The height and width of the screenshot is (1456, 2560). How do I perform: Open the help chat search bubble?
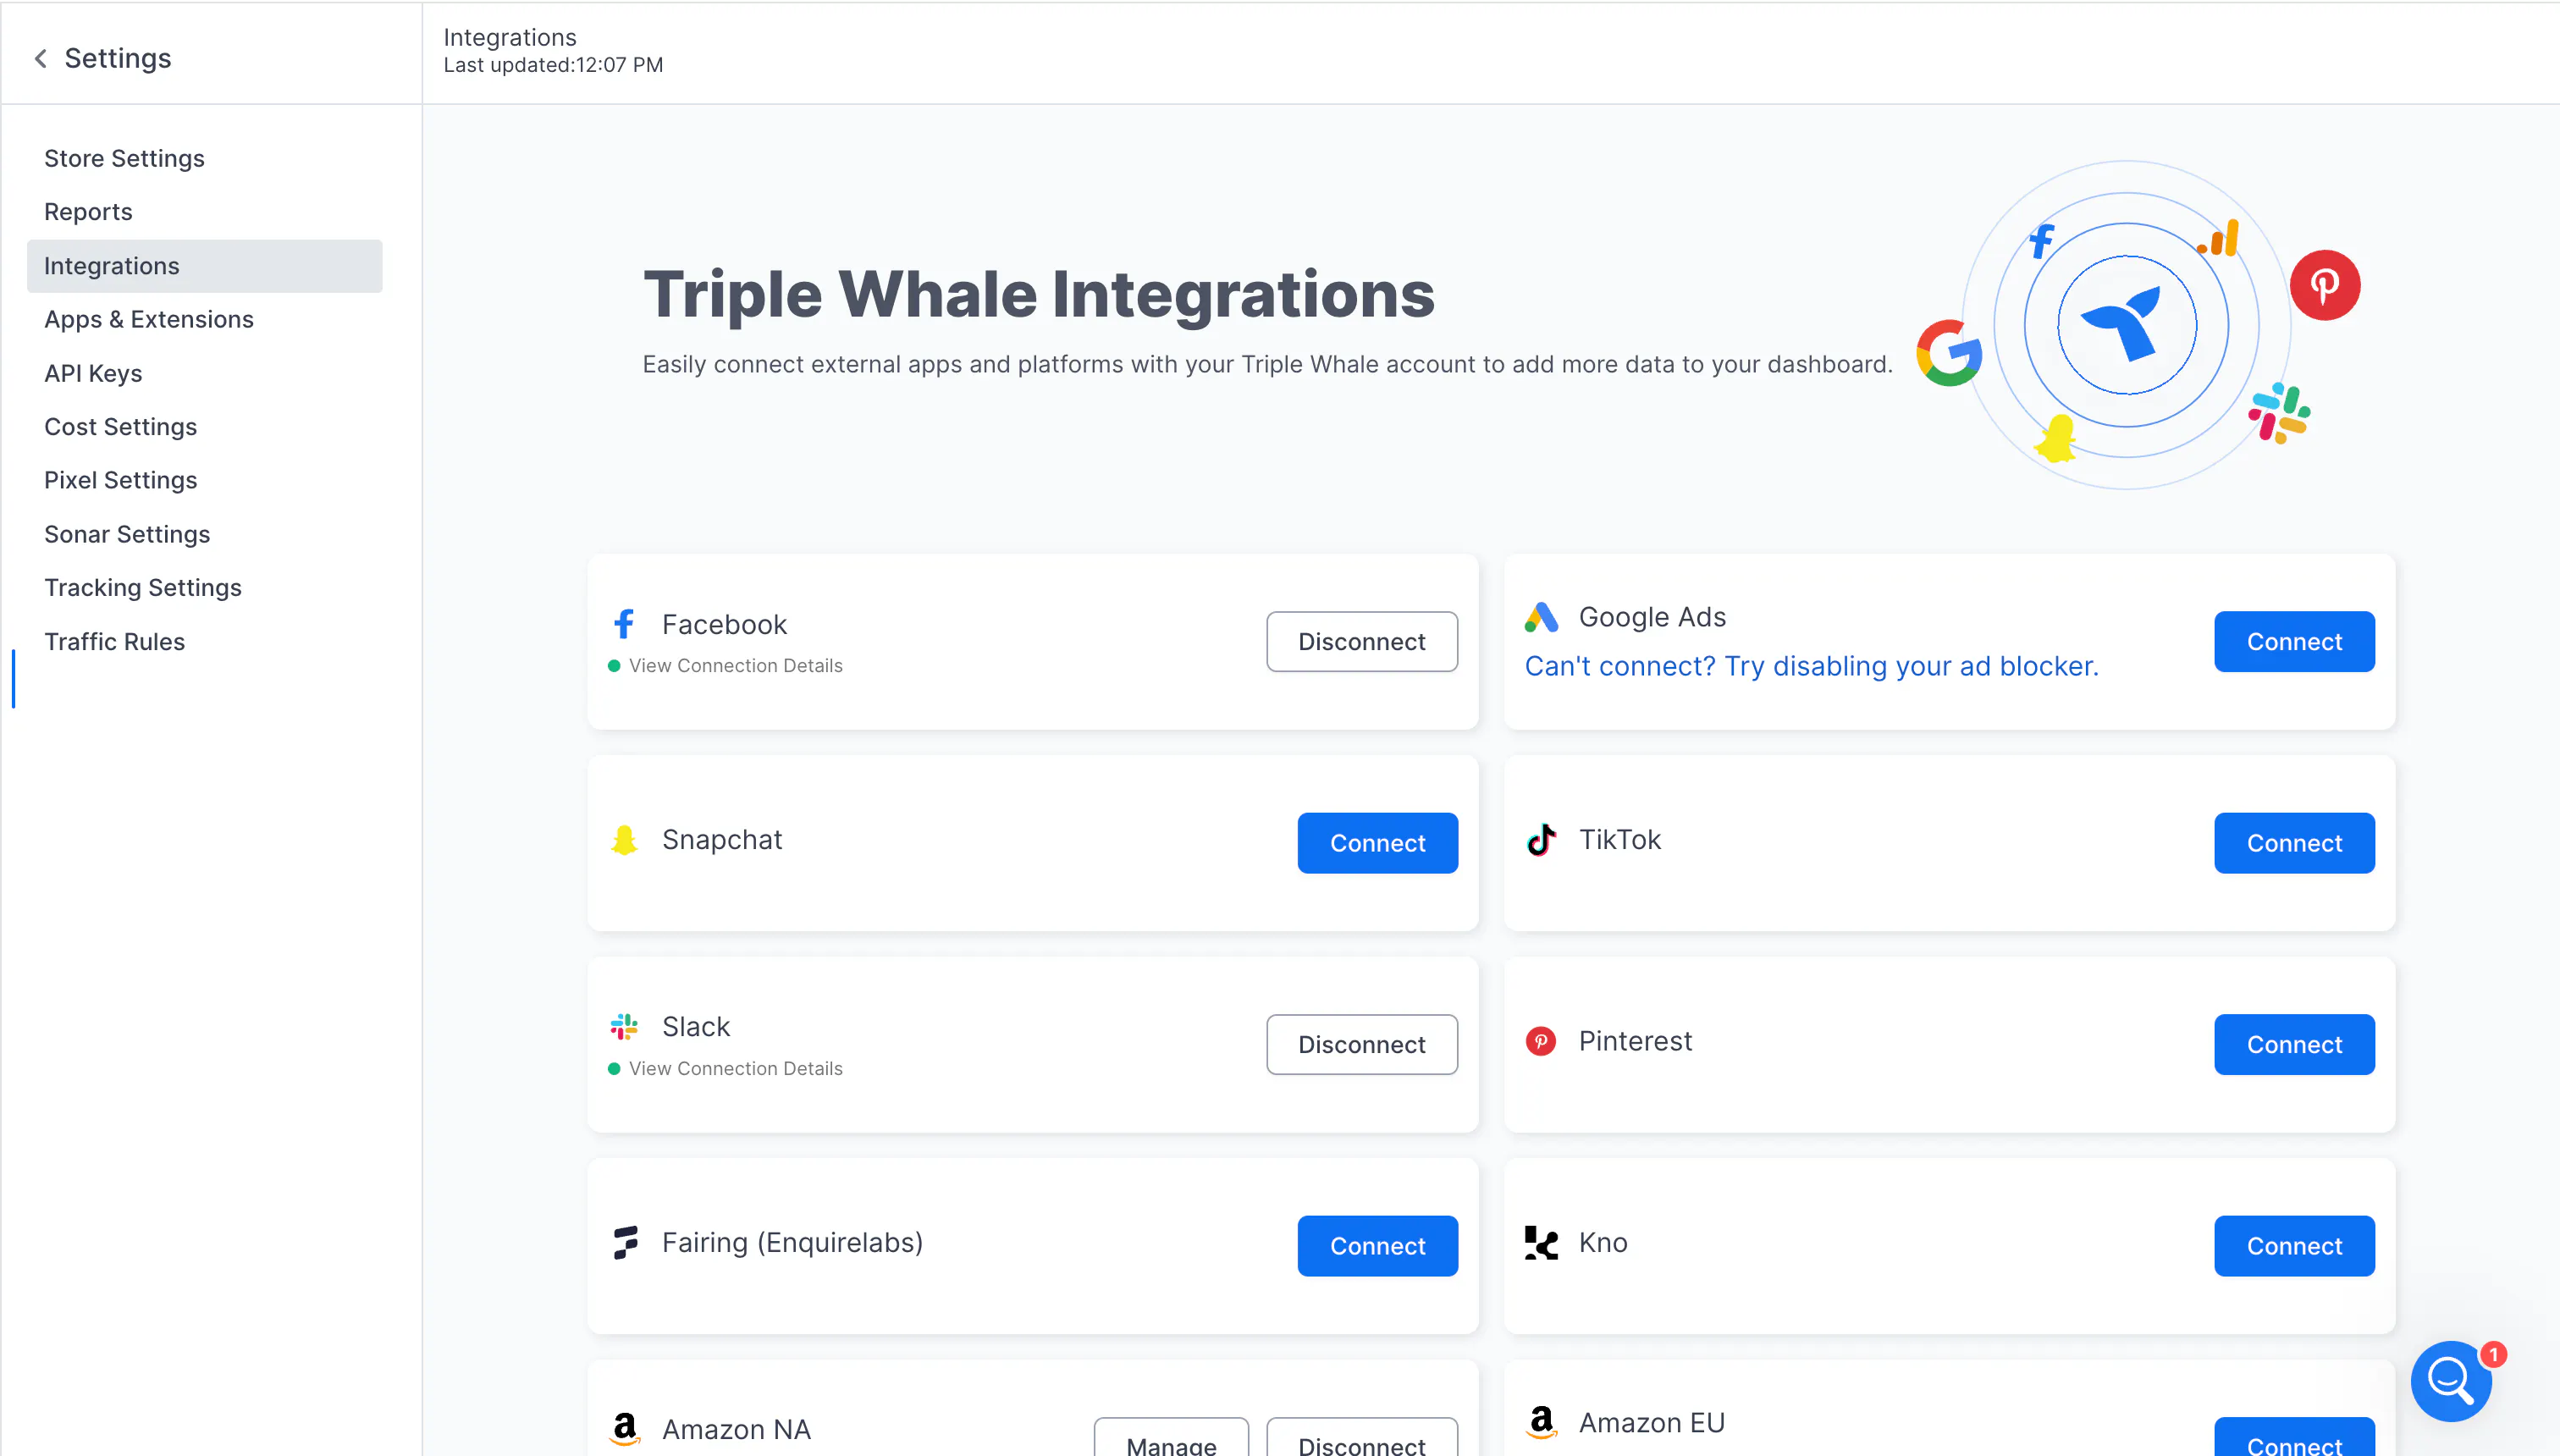coord(2450,1381)
